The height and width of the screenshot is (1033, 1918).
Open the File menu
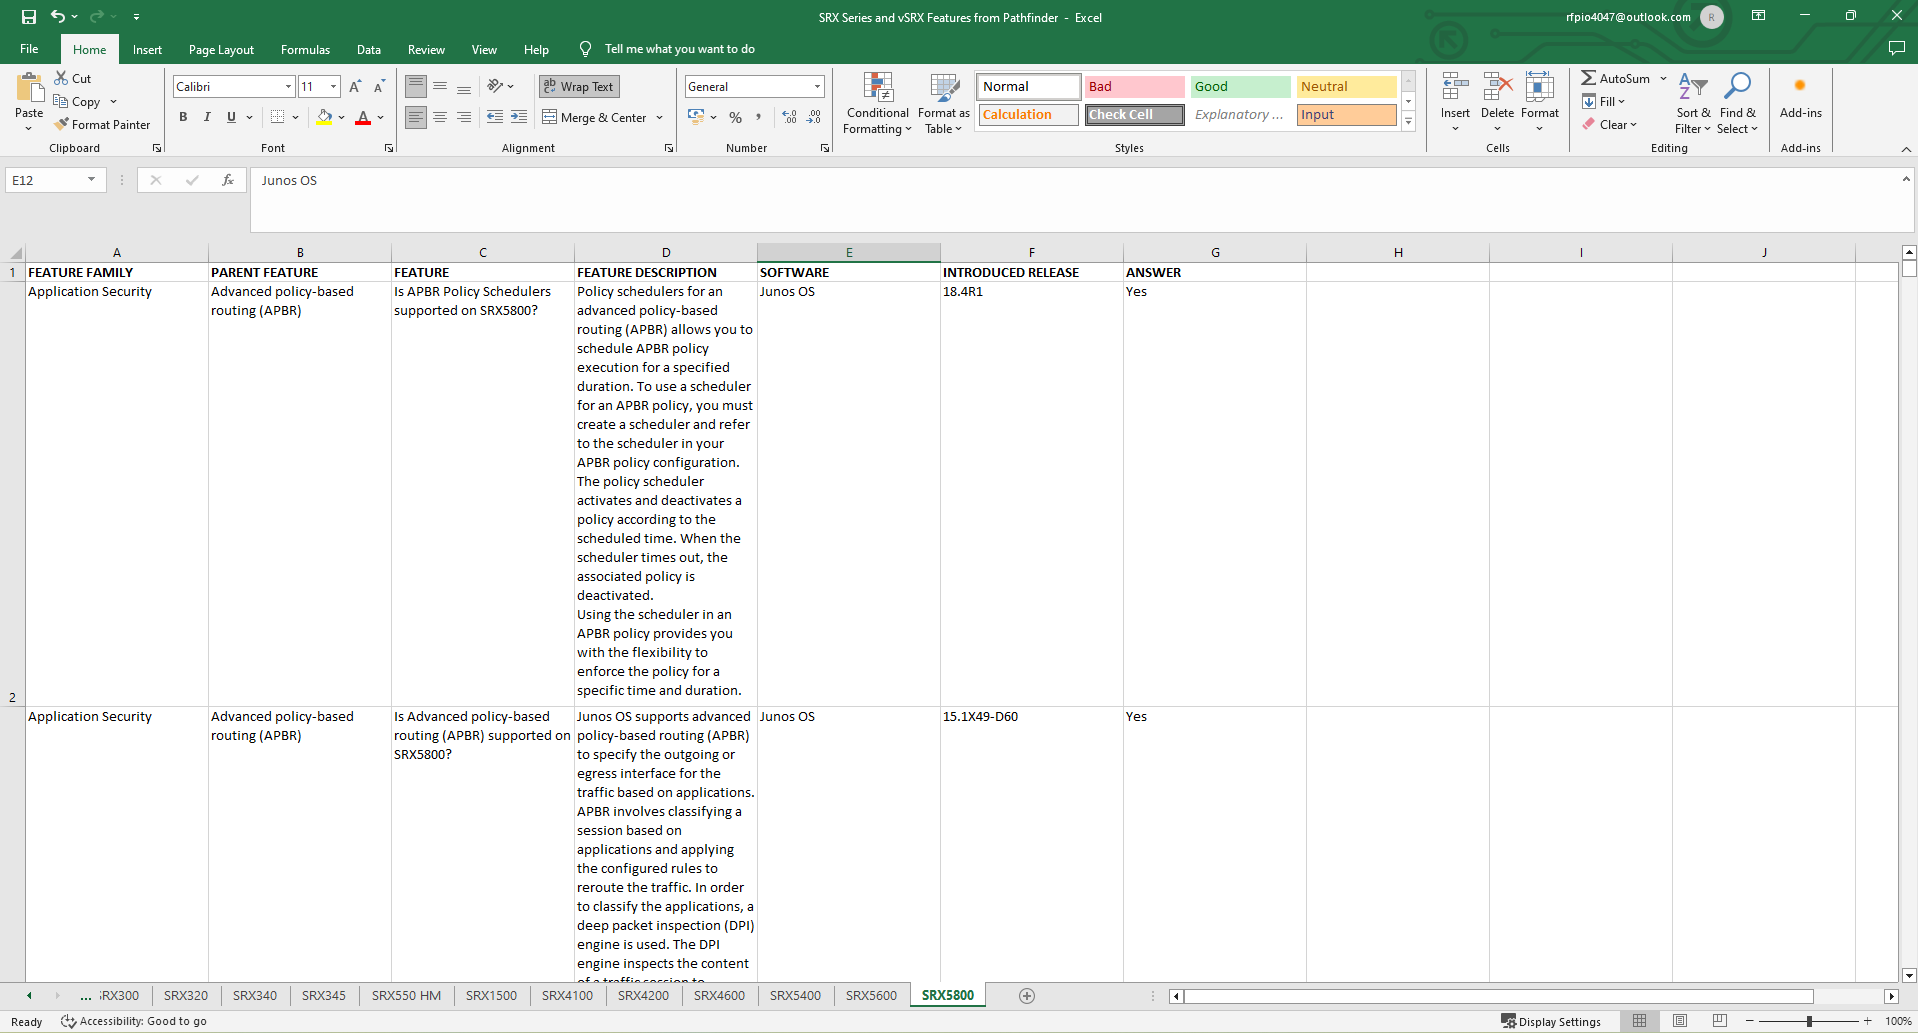click(x=29, y=49)
